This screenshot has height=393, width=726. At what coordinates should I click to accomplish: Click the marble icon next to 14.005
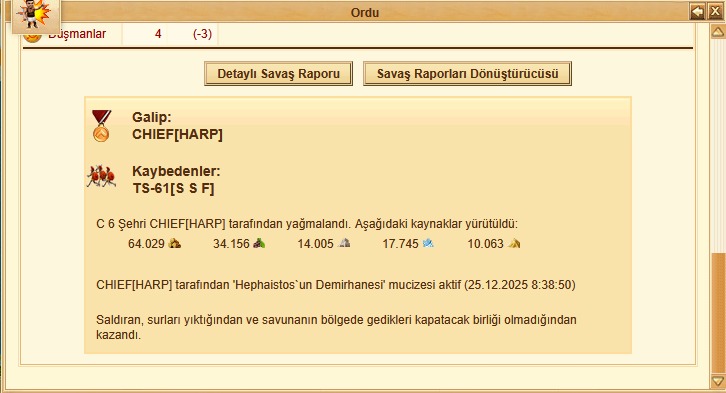click(x=344, y=243)
